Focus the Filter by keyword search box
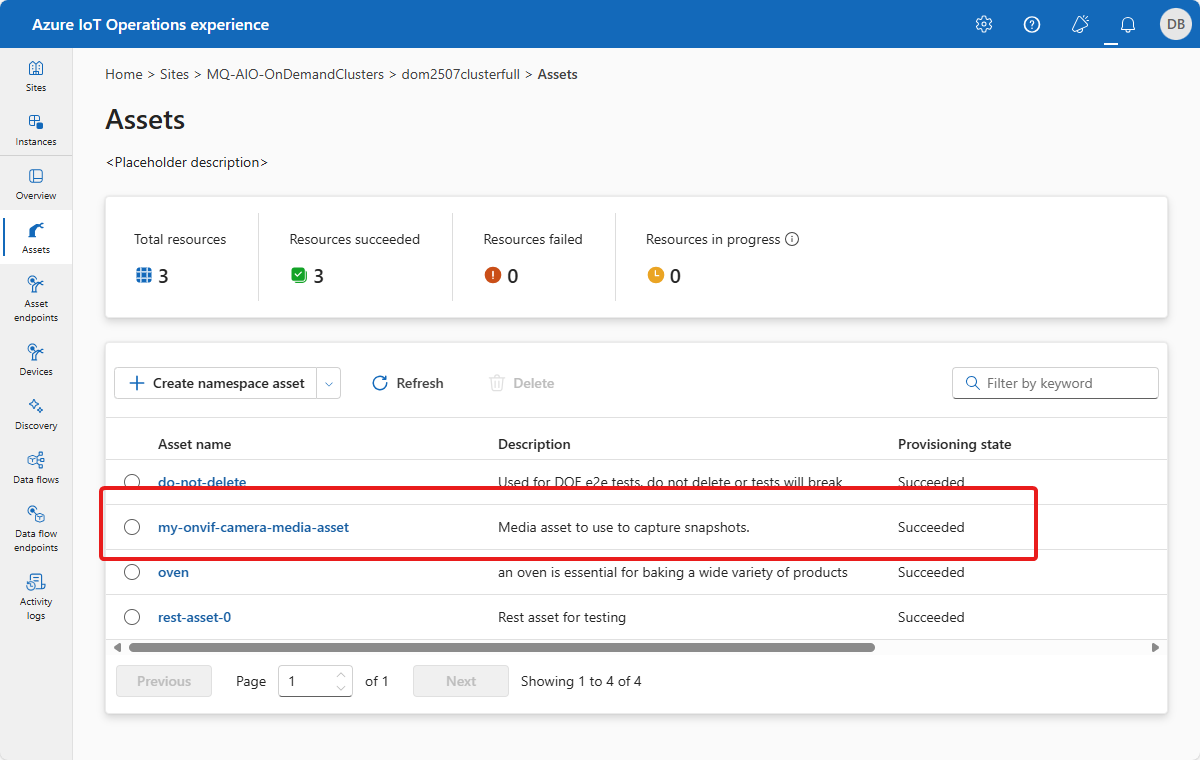 point(1055,383)
